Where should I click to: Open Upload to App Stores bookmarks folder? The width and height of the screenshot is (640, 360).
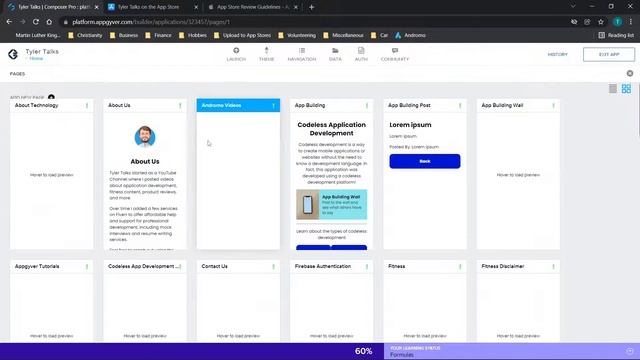click(242, 35)
